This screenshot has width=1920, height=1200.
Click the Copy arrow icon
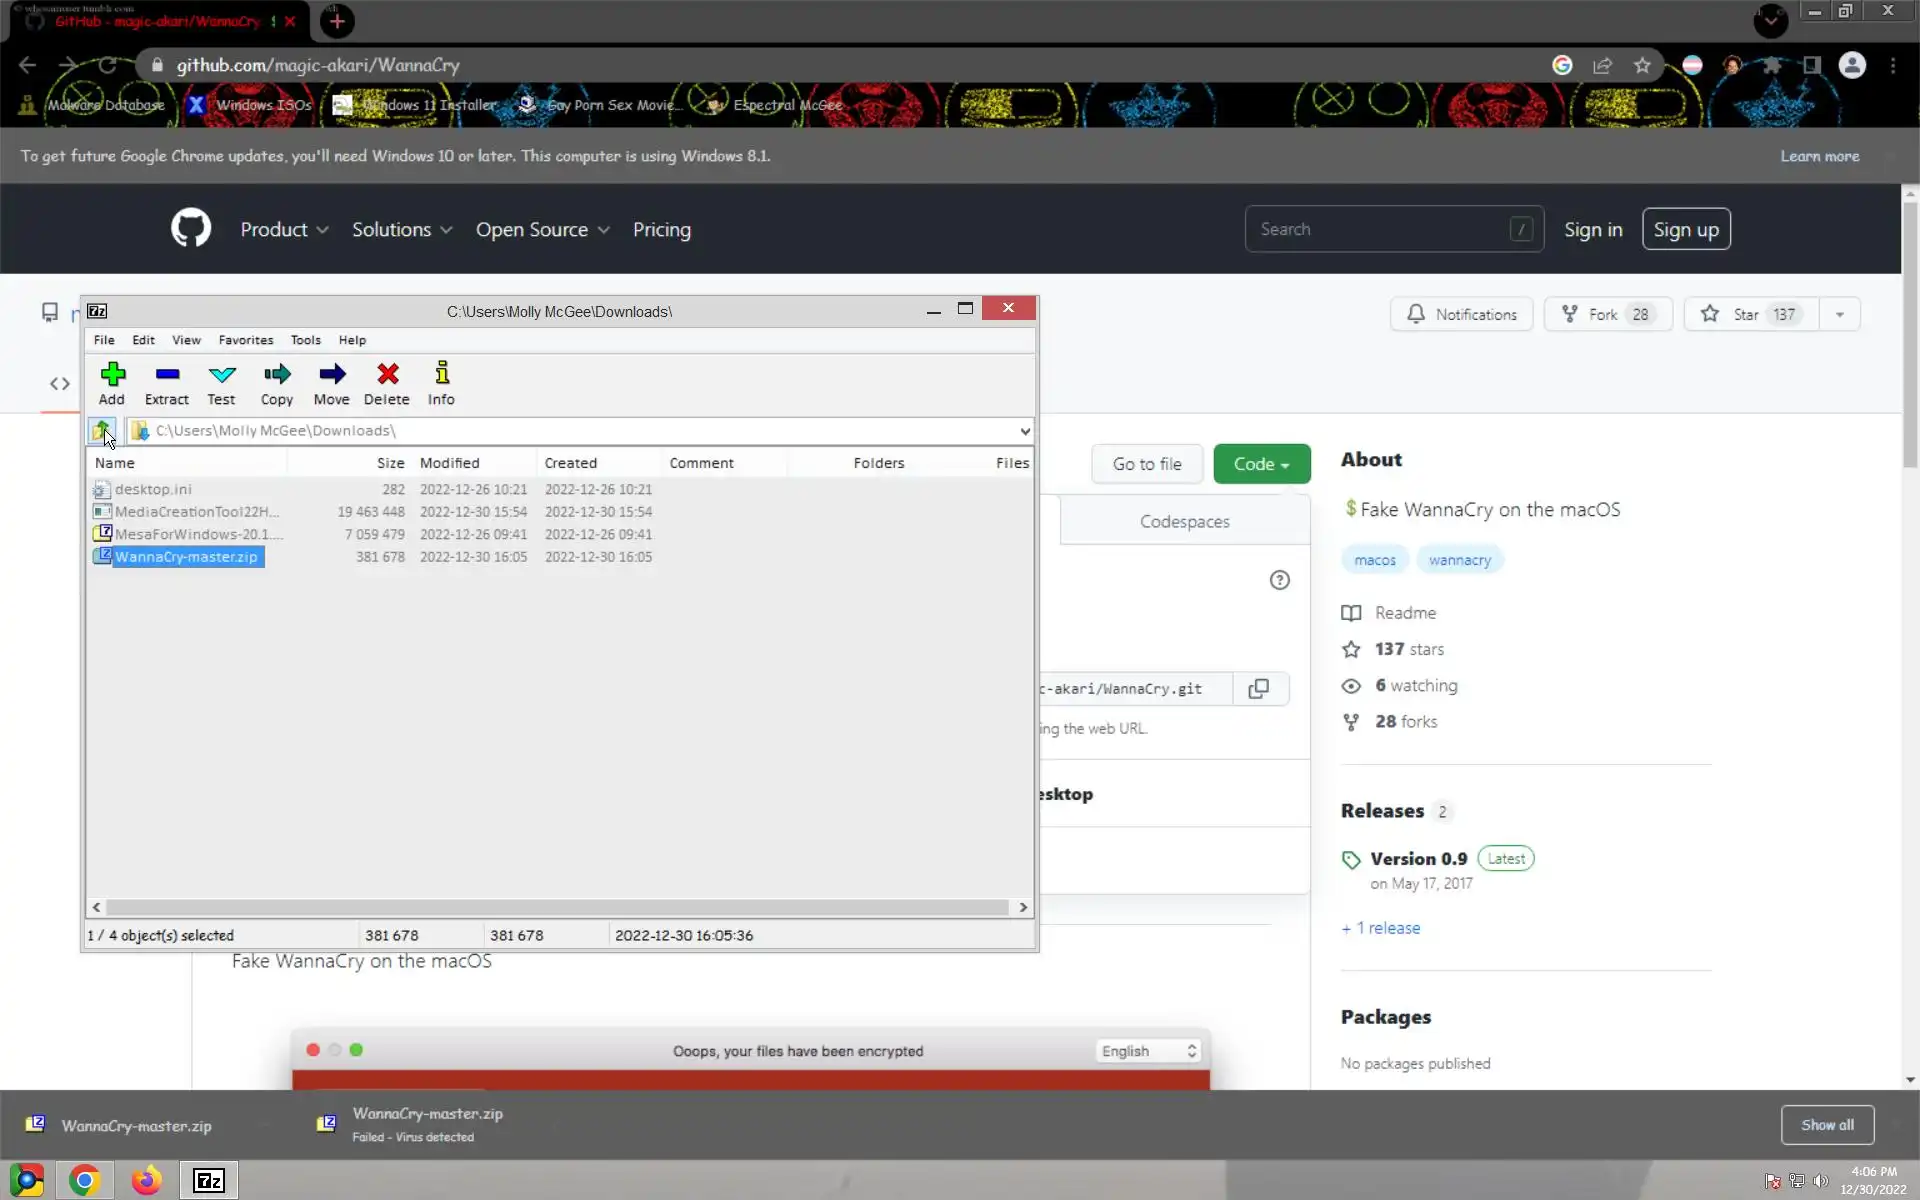(x=277, y=375)
